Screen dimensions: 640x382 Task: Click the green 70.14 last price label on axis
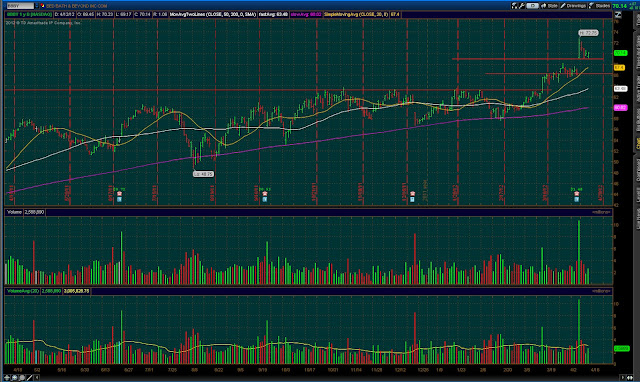coord(620,53)
